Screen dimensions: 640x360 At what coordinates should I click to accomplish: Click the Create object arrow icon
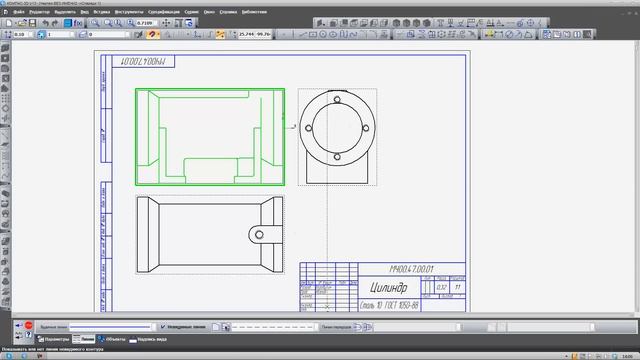pyautogui.click(x=19, y=325)
